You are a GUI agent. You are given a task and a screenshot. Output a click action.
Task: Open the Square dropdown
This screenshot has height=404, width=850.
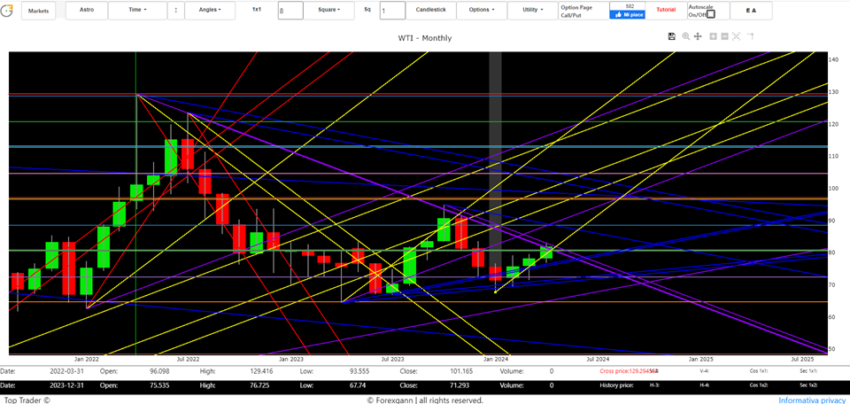pyautogui.click(x=329, y=10)
